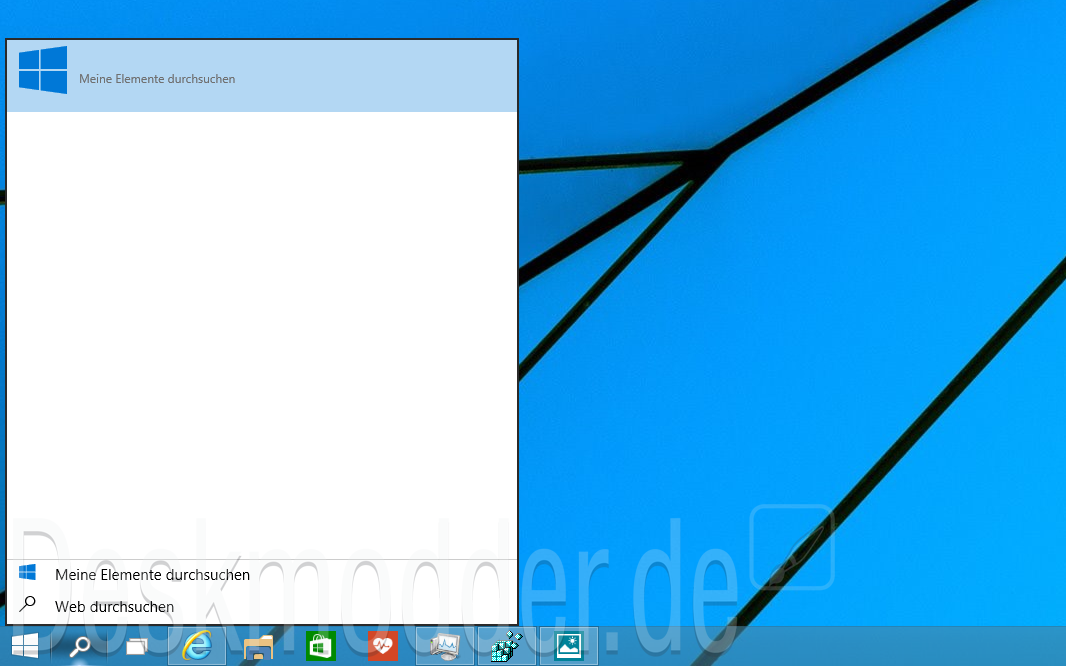
Task: Open Task View from the taskbar
Action: point(136,647)
